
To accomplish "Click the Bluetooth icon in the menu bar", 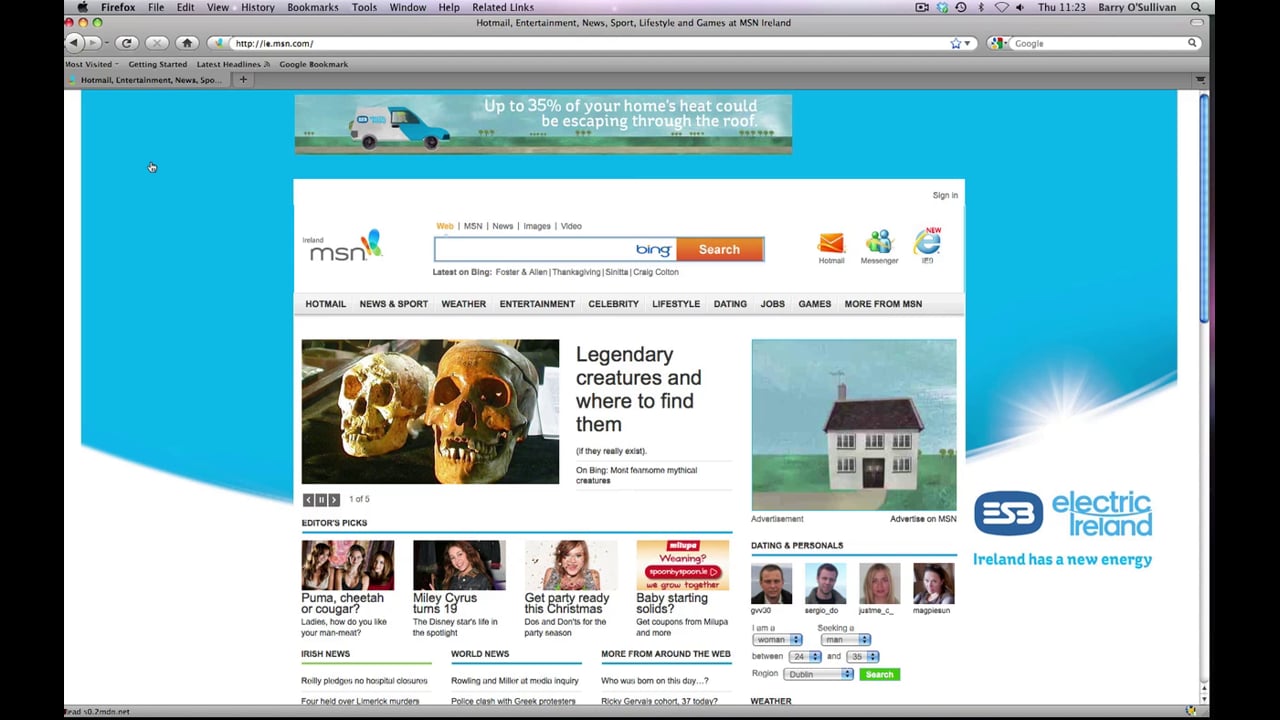I will pyautogui.click(x=980, y=7).
